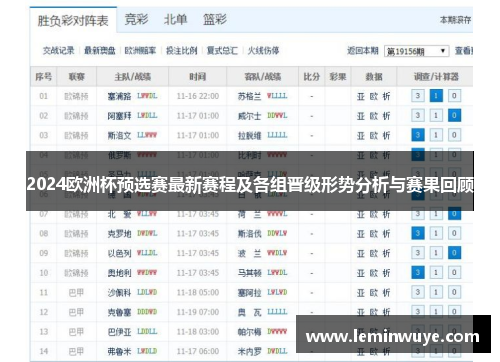Toggle the 3 box in the 阿塞拜 row
500x362 pixels.
(x=418, y=116)
